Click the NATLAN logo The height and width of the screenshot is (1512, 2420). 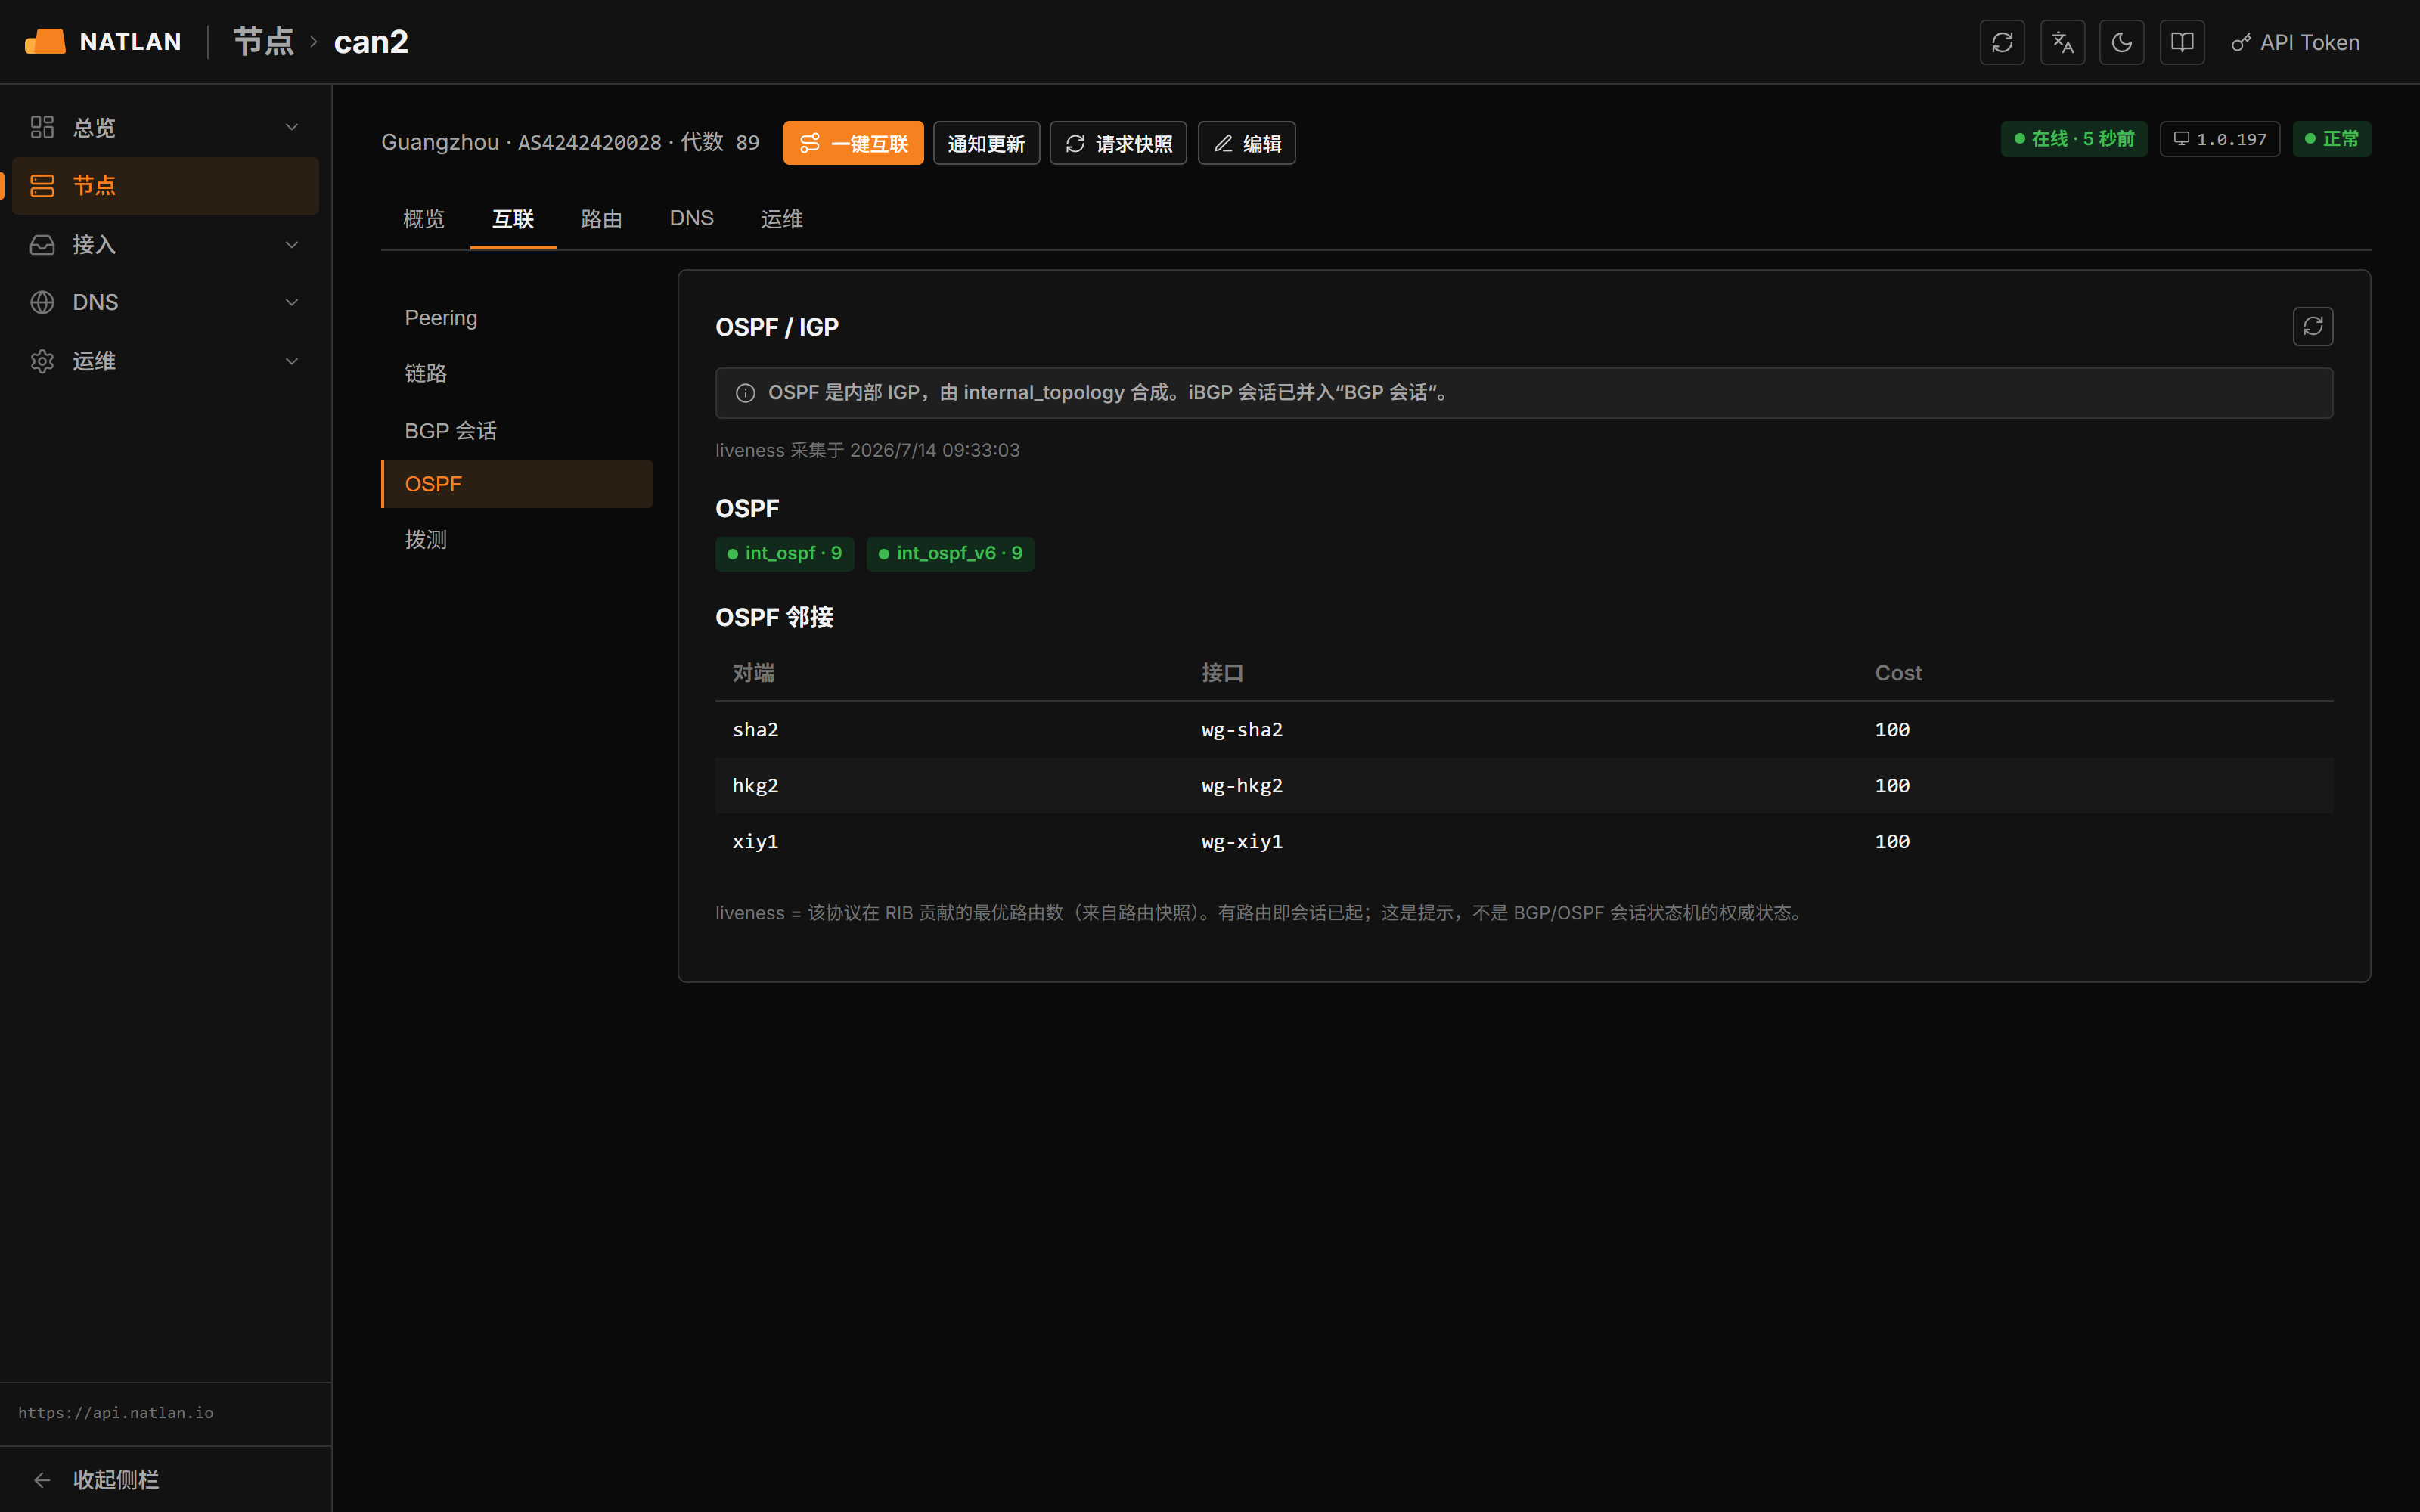(x=103, y=42)
